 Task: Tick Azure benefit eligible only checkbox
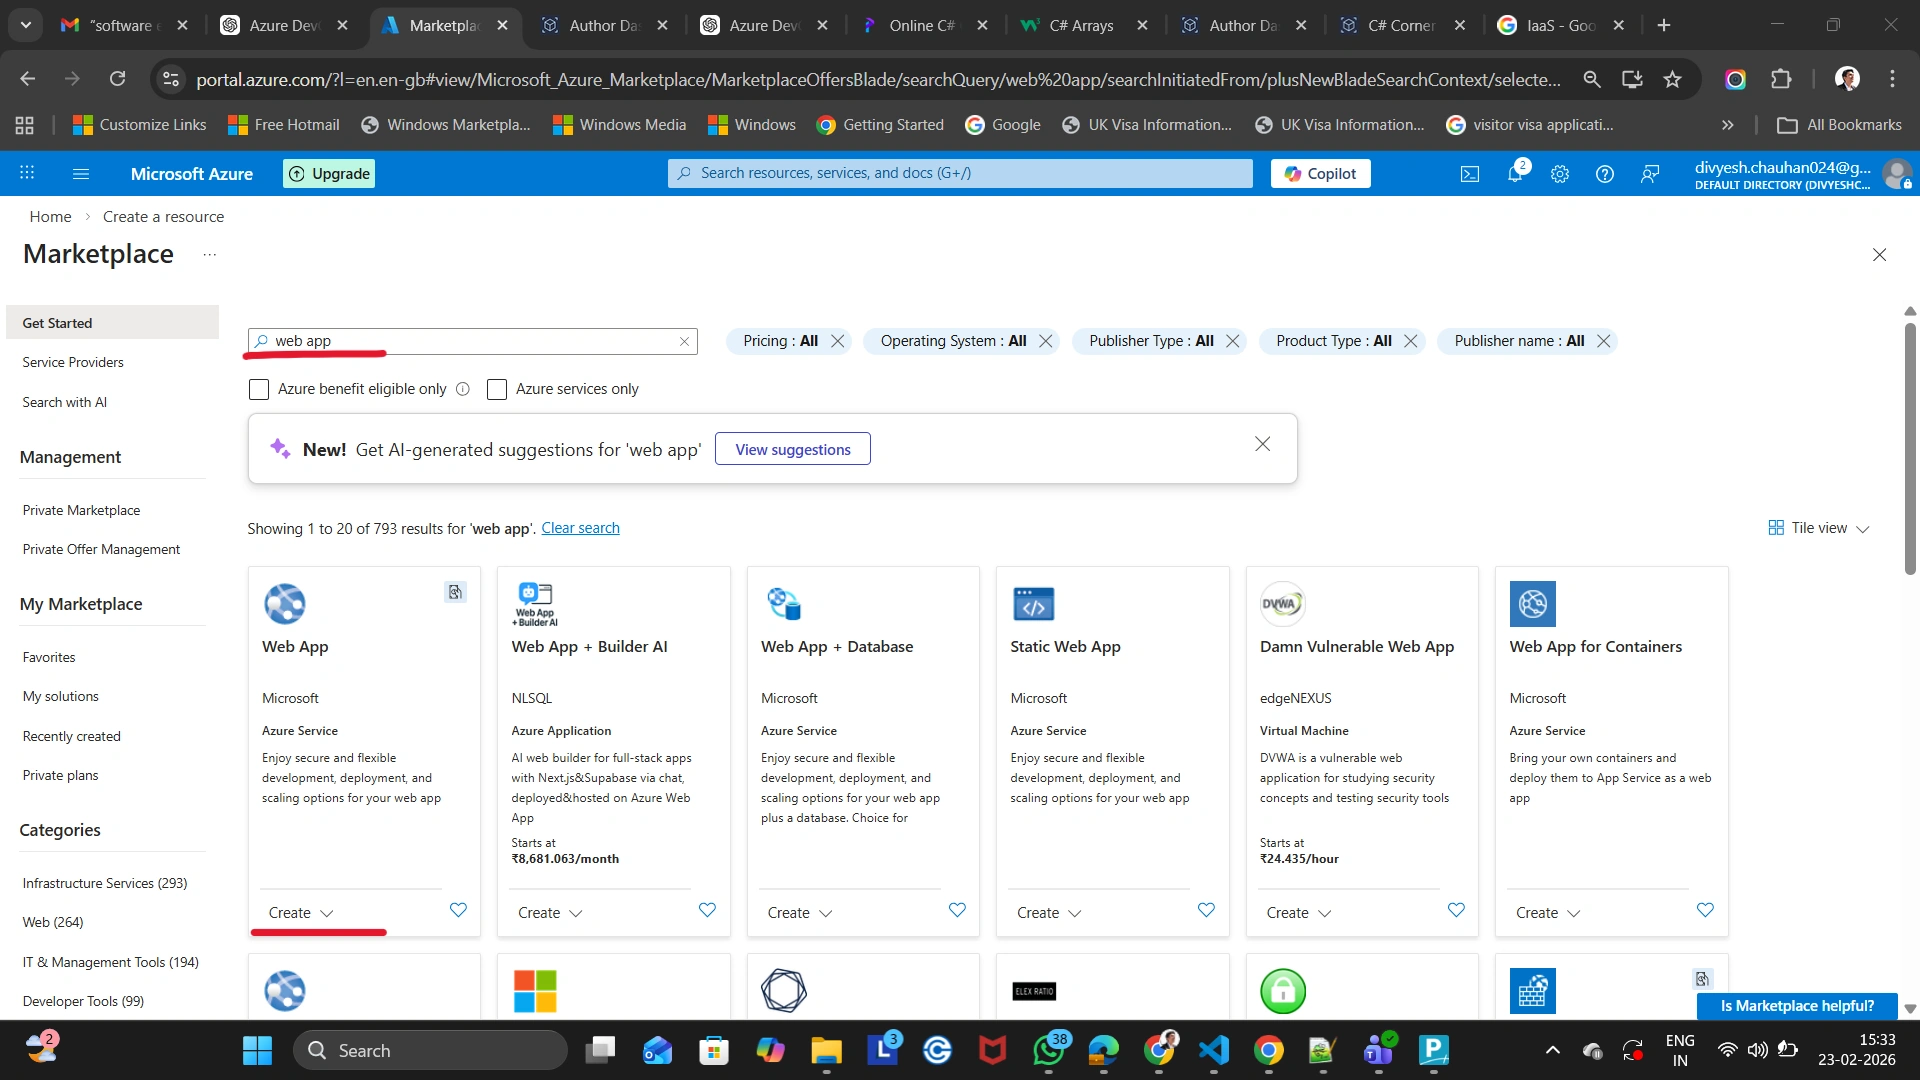coord(259,390)
